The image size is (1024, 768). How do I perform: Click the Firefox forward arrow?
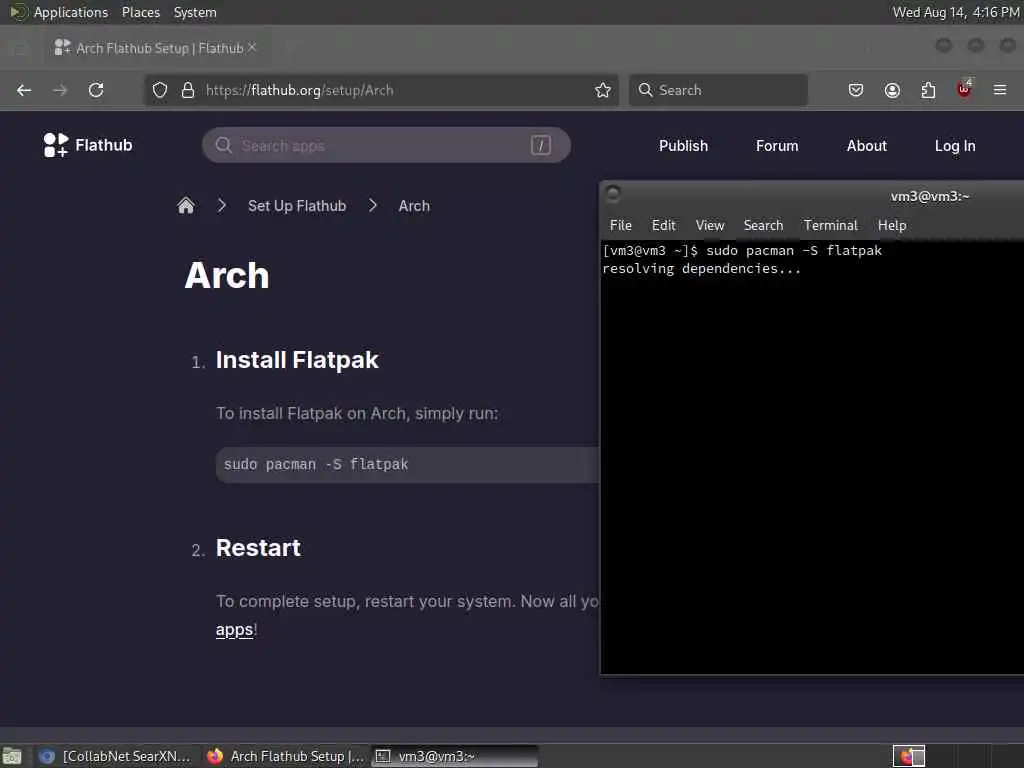pyautogui.click(x=59, y=90)
